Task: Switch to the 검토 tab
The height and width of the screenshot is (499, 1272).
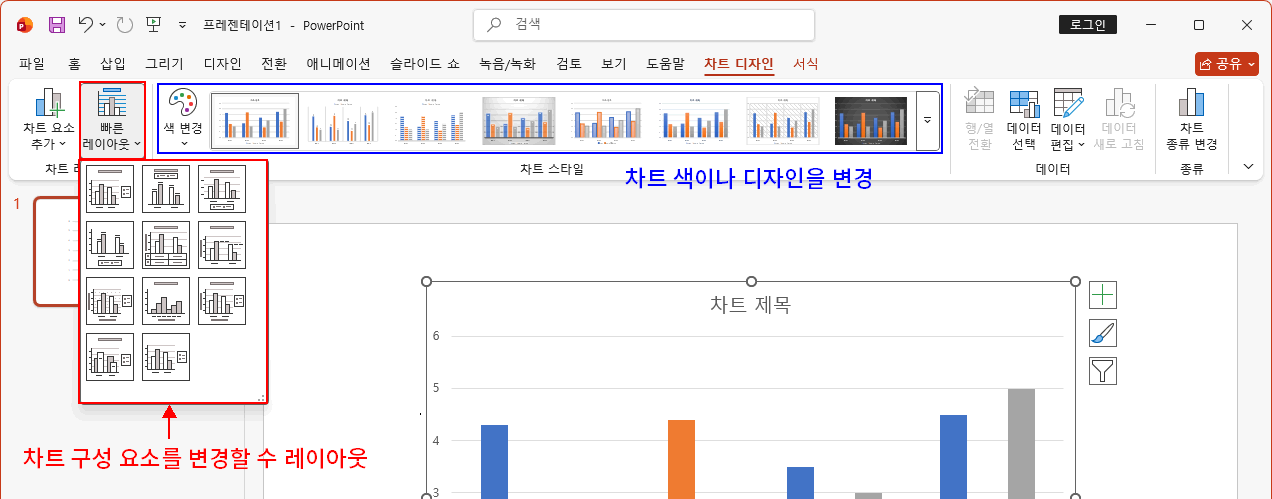Action: [569, 64]
